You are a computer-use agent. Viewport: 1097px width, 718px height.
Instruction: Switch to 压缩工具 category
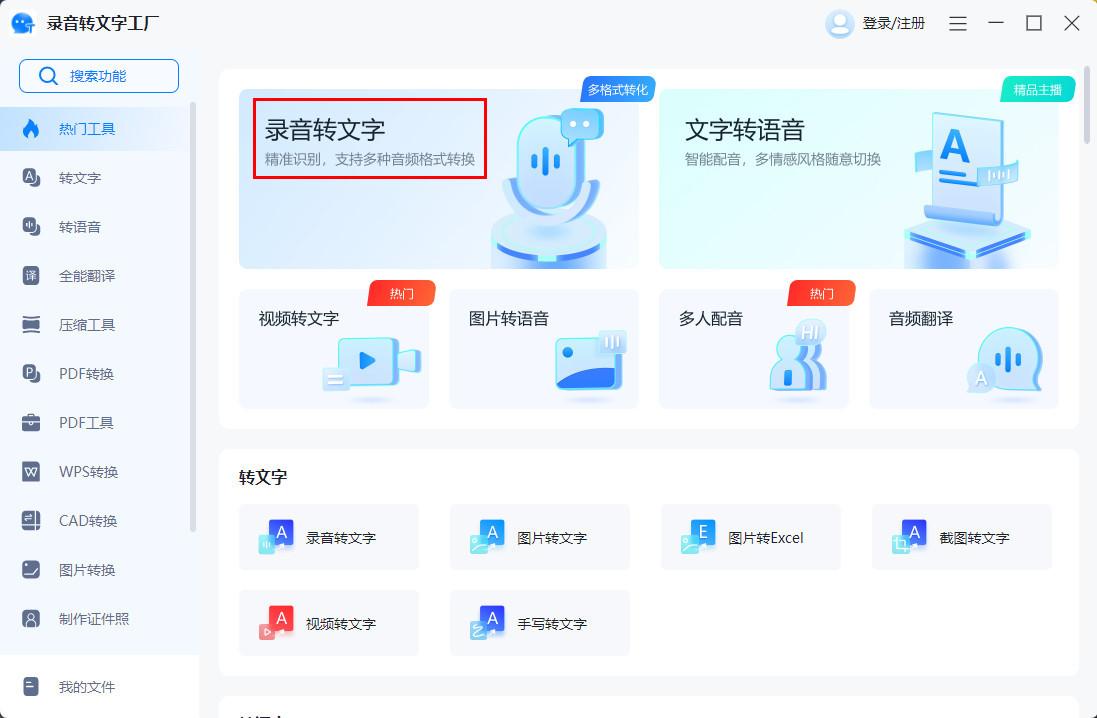(95, 325)
